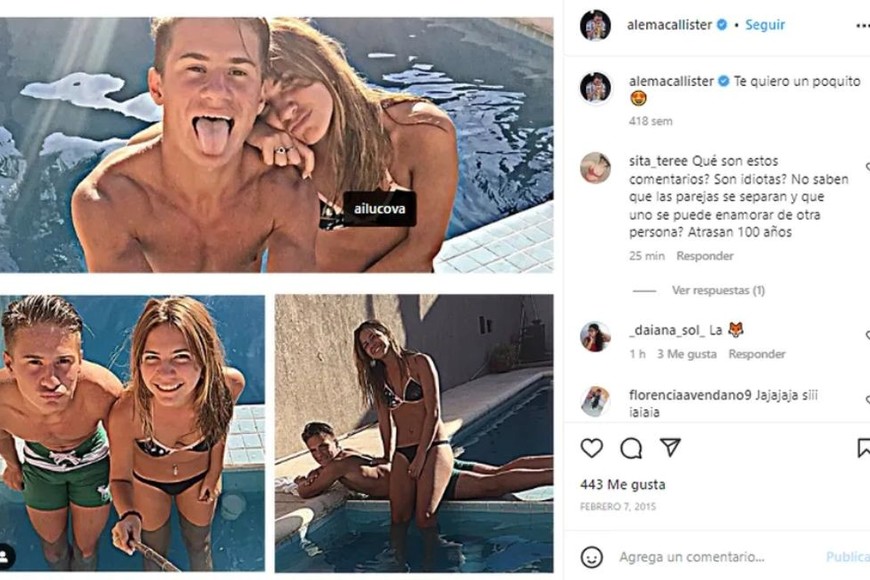
Task: Show tagged people icon on photo
Action: 8,556
